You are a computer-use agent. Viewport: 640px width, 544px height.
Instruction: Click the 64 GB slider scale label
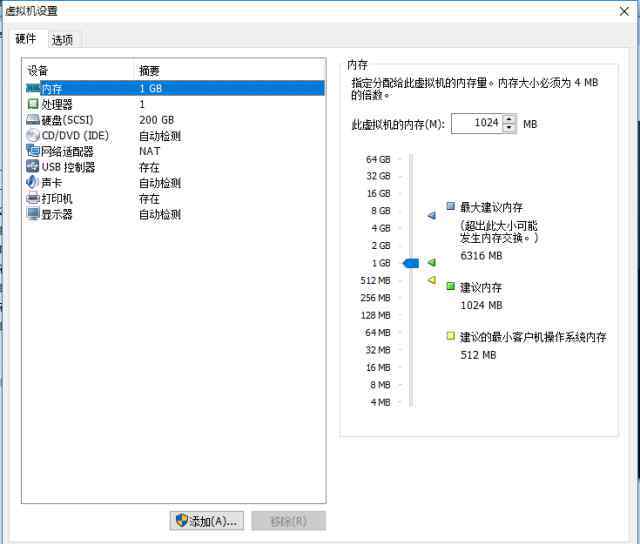point(378,159)
